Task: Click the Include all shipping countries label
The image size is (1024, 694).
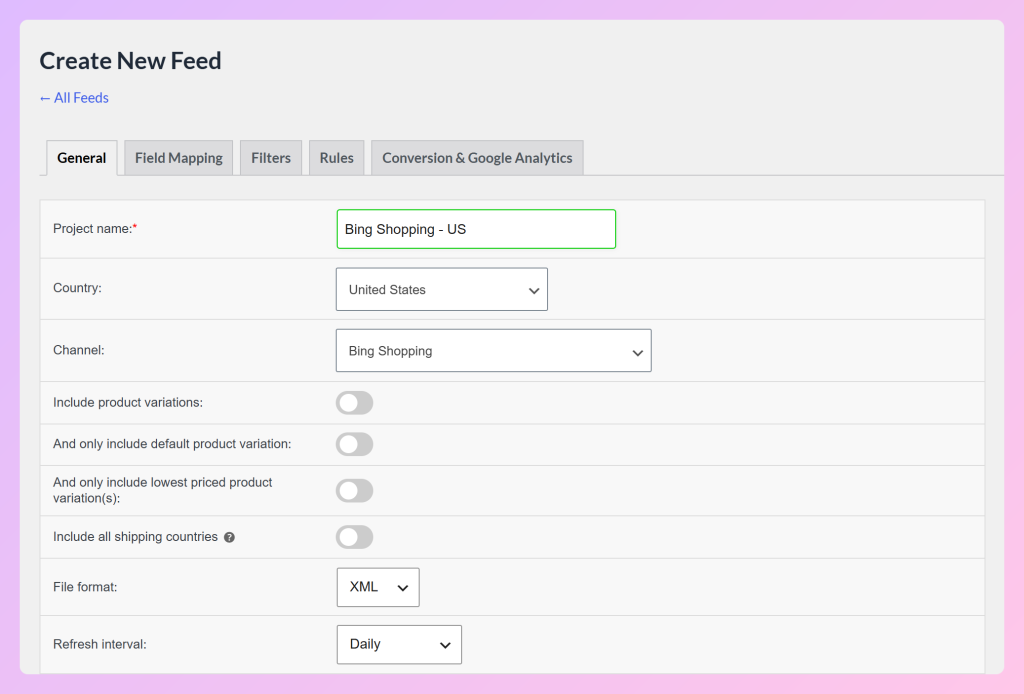Action: [x=135, y=537]
